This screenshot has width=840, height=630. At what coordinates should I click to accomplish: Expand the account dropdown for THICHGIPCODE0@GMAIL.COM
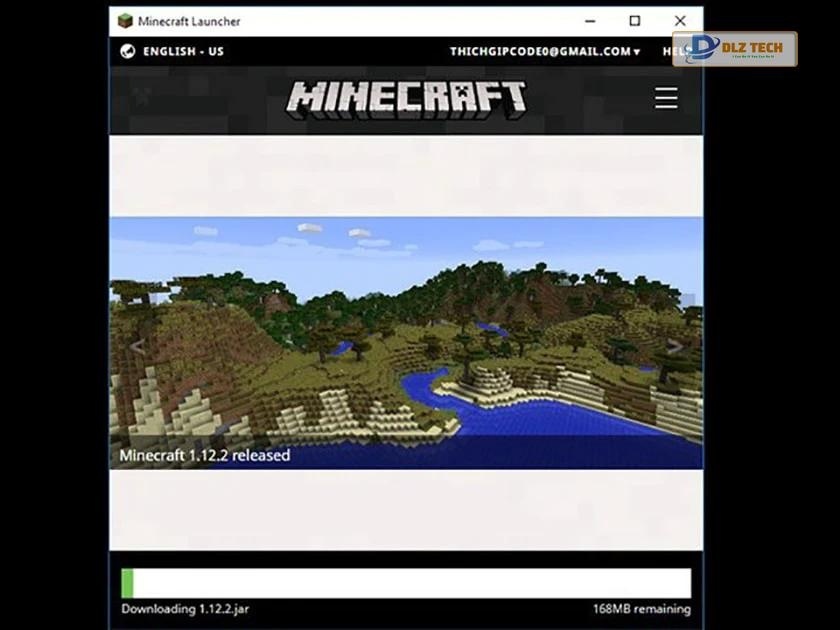tap(637, 51)
